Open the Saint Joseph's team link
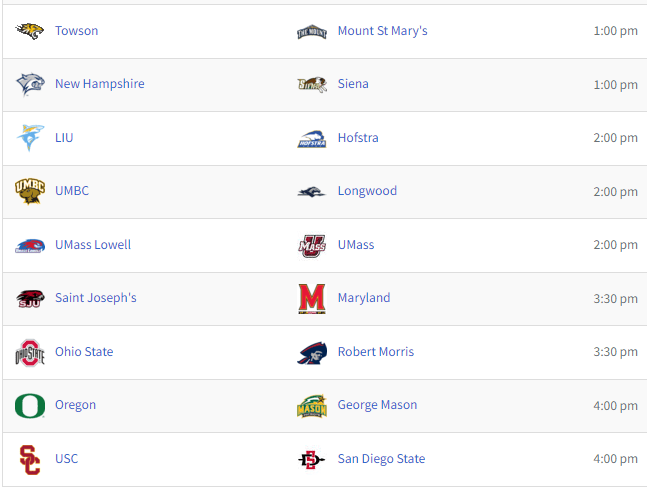This screenshot has width=647, height=491. click(96, 297)
